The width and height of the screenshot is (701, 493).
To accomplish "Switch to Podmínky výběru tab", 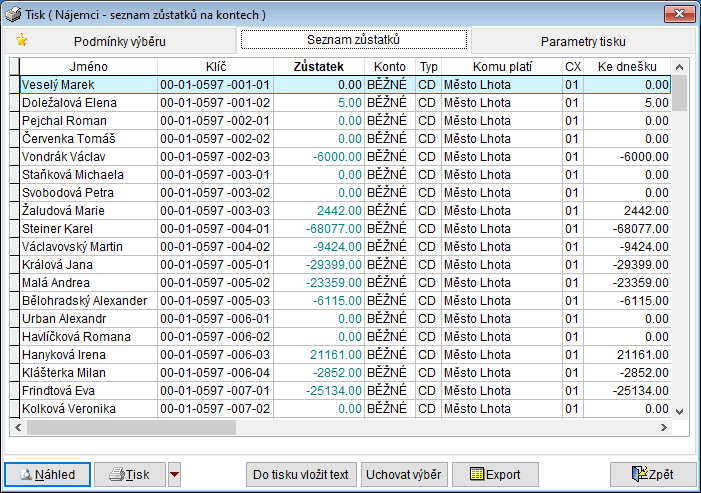I will (x=119, y=41).
